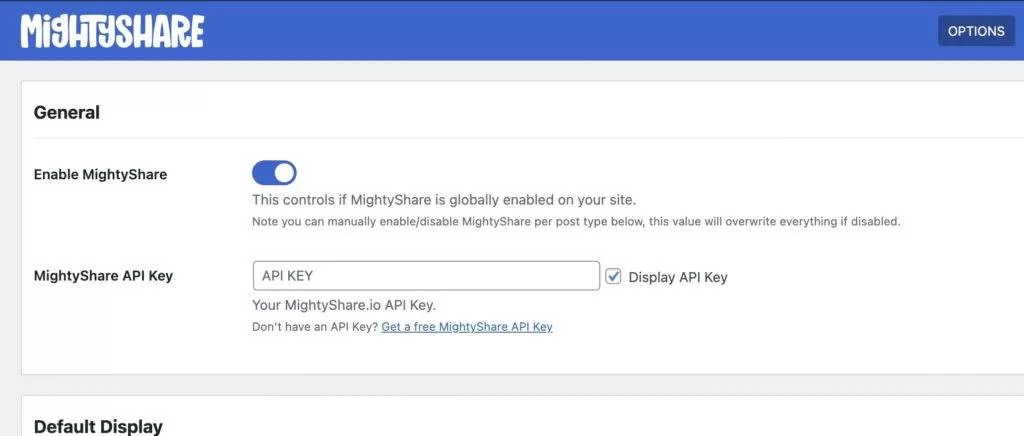1024x436 pixels.
Task: Click the white knob of the enable switch
Action: [284, 173]
